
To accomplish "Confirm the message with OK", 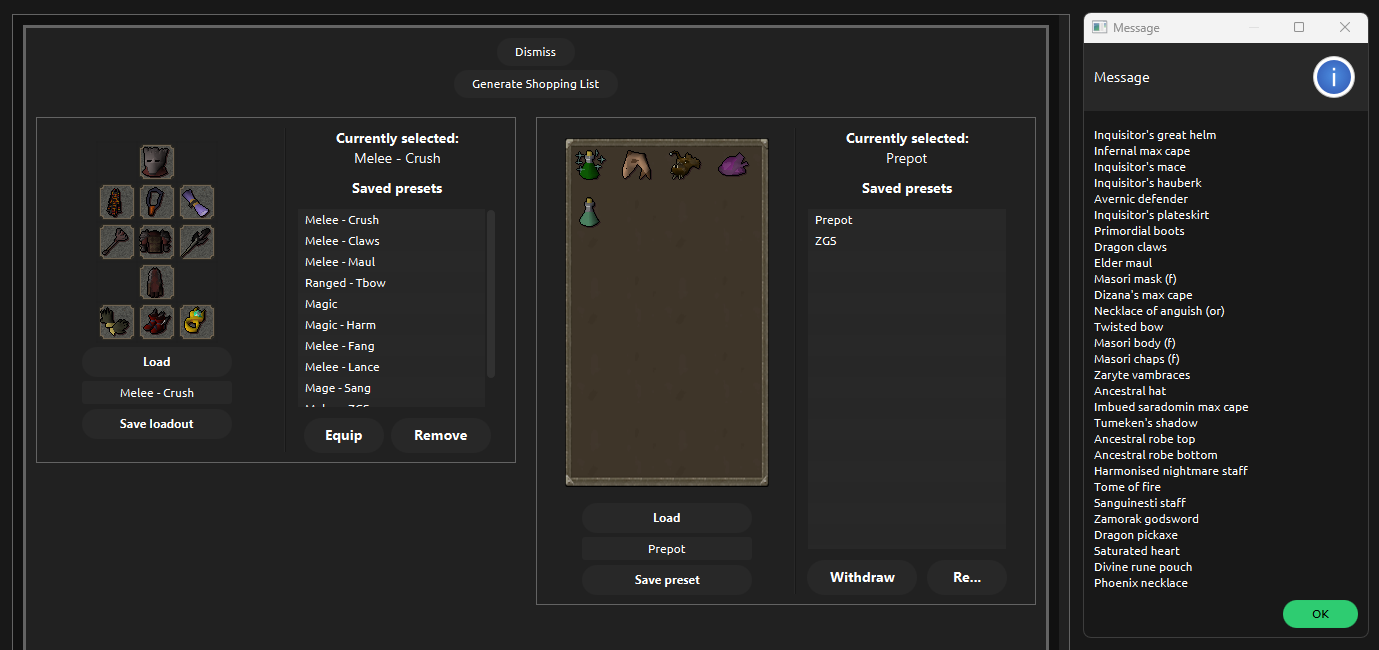I will tap(1320, 614).
